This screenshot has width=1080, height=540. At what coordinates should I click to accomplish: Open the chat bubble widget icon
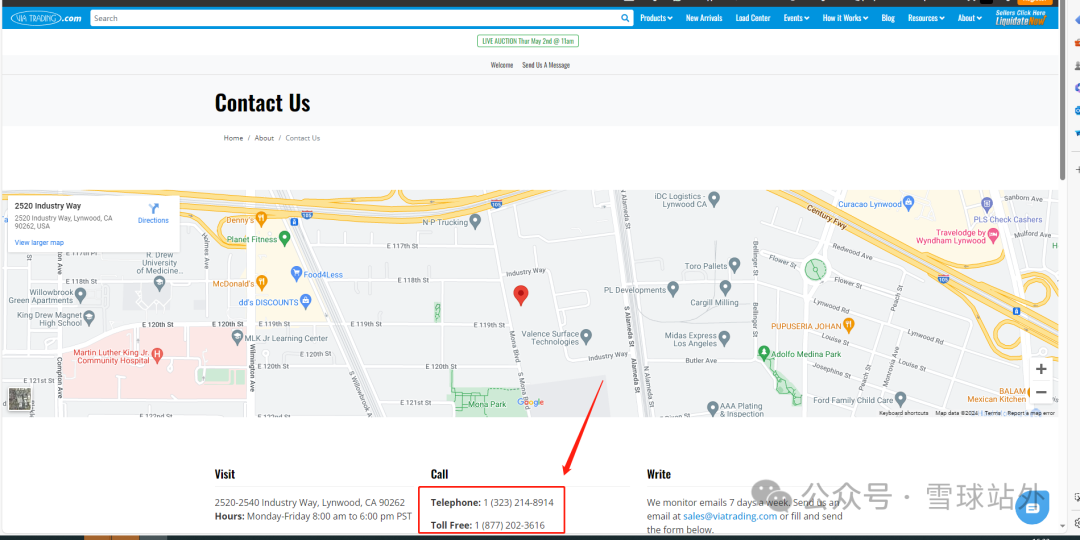click(1031, 507)
